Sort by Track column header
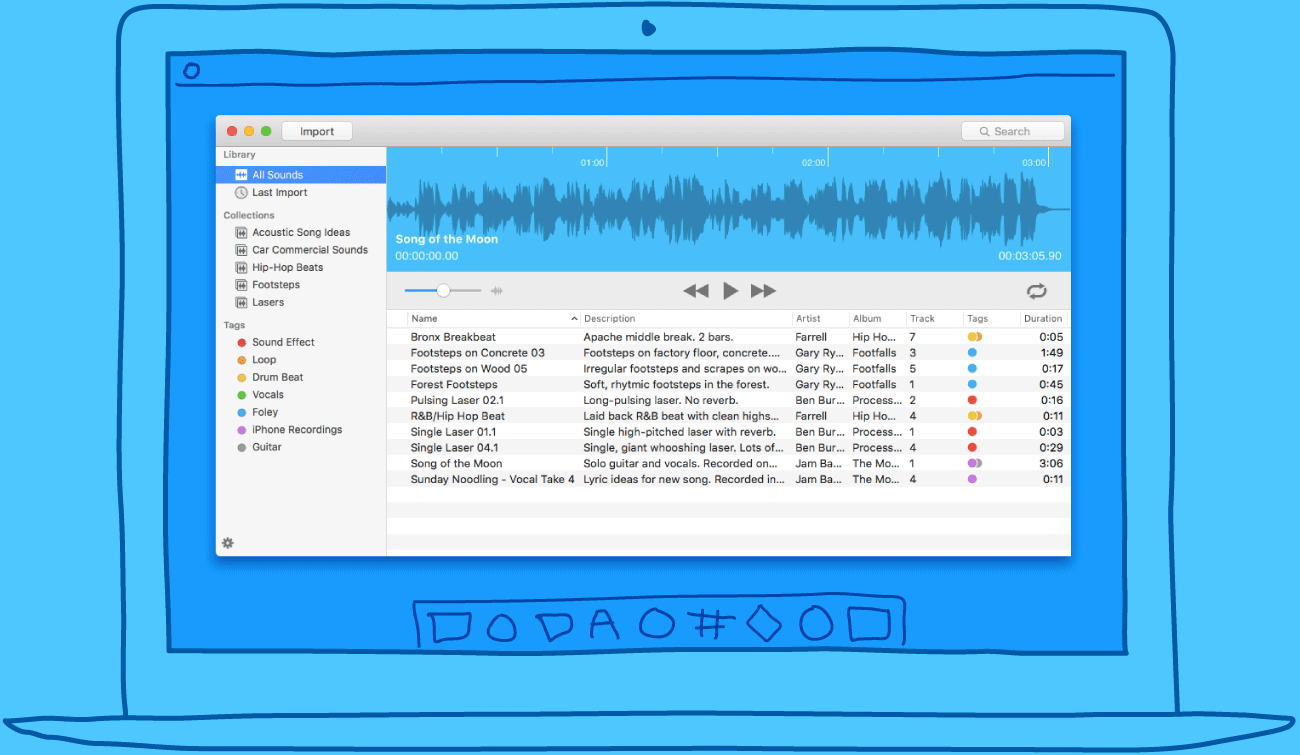Screen dimensions: 1300x755 [935, 319]
